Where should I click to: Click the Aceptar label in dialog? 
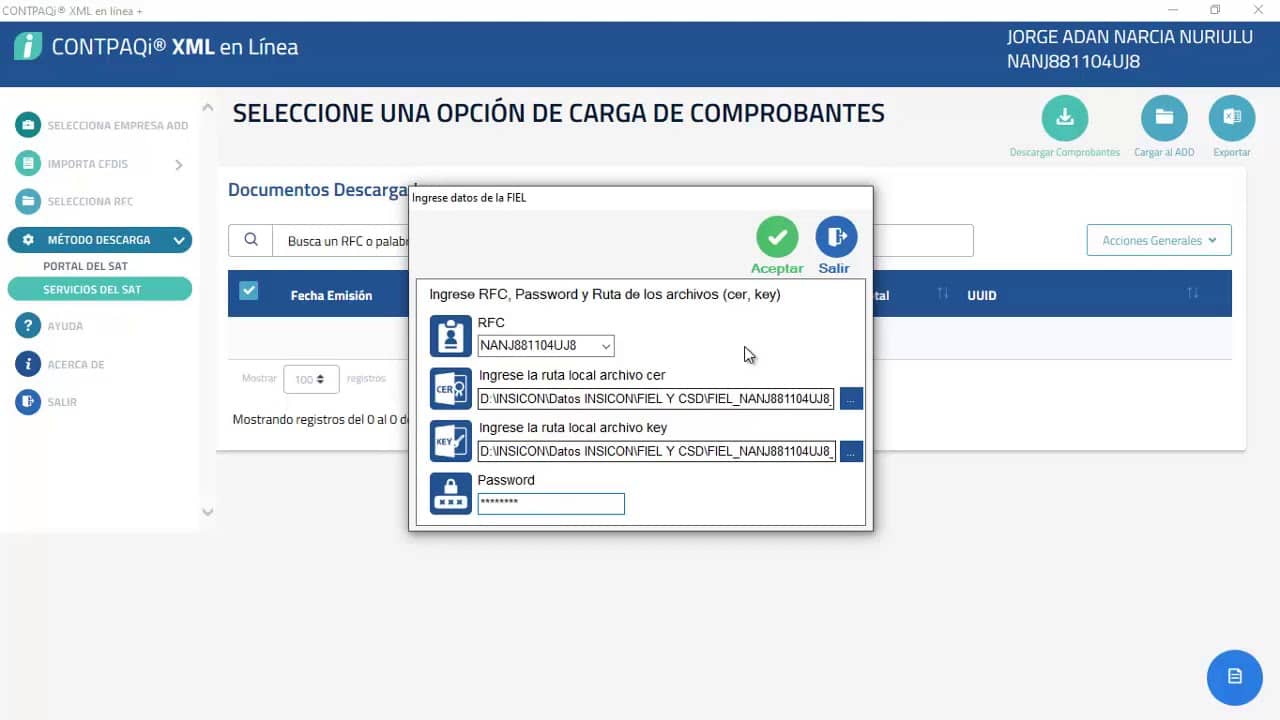(x=777, y=268)
